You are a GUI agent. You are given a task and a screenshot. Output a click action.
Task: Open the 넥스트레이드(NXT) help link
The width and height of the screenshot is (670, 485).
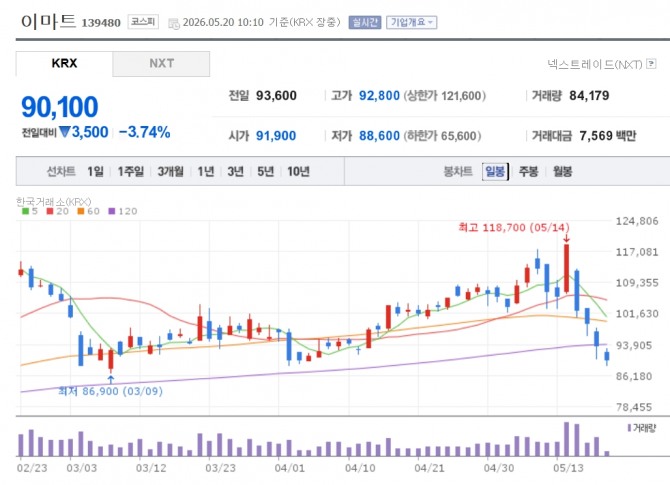595,64
